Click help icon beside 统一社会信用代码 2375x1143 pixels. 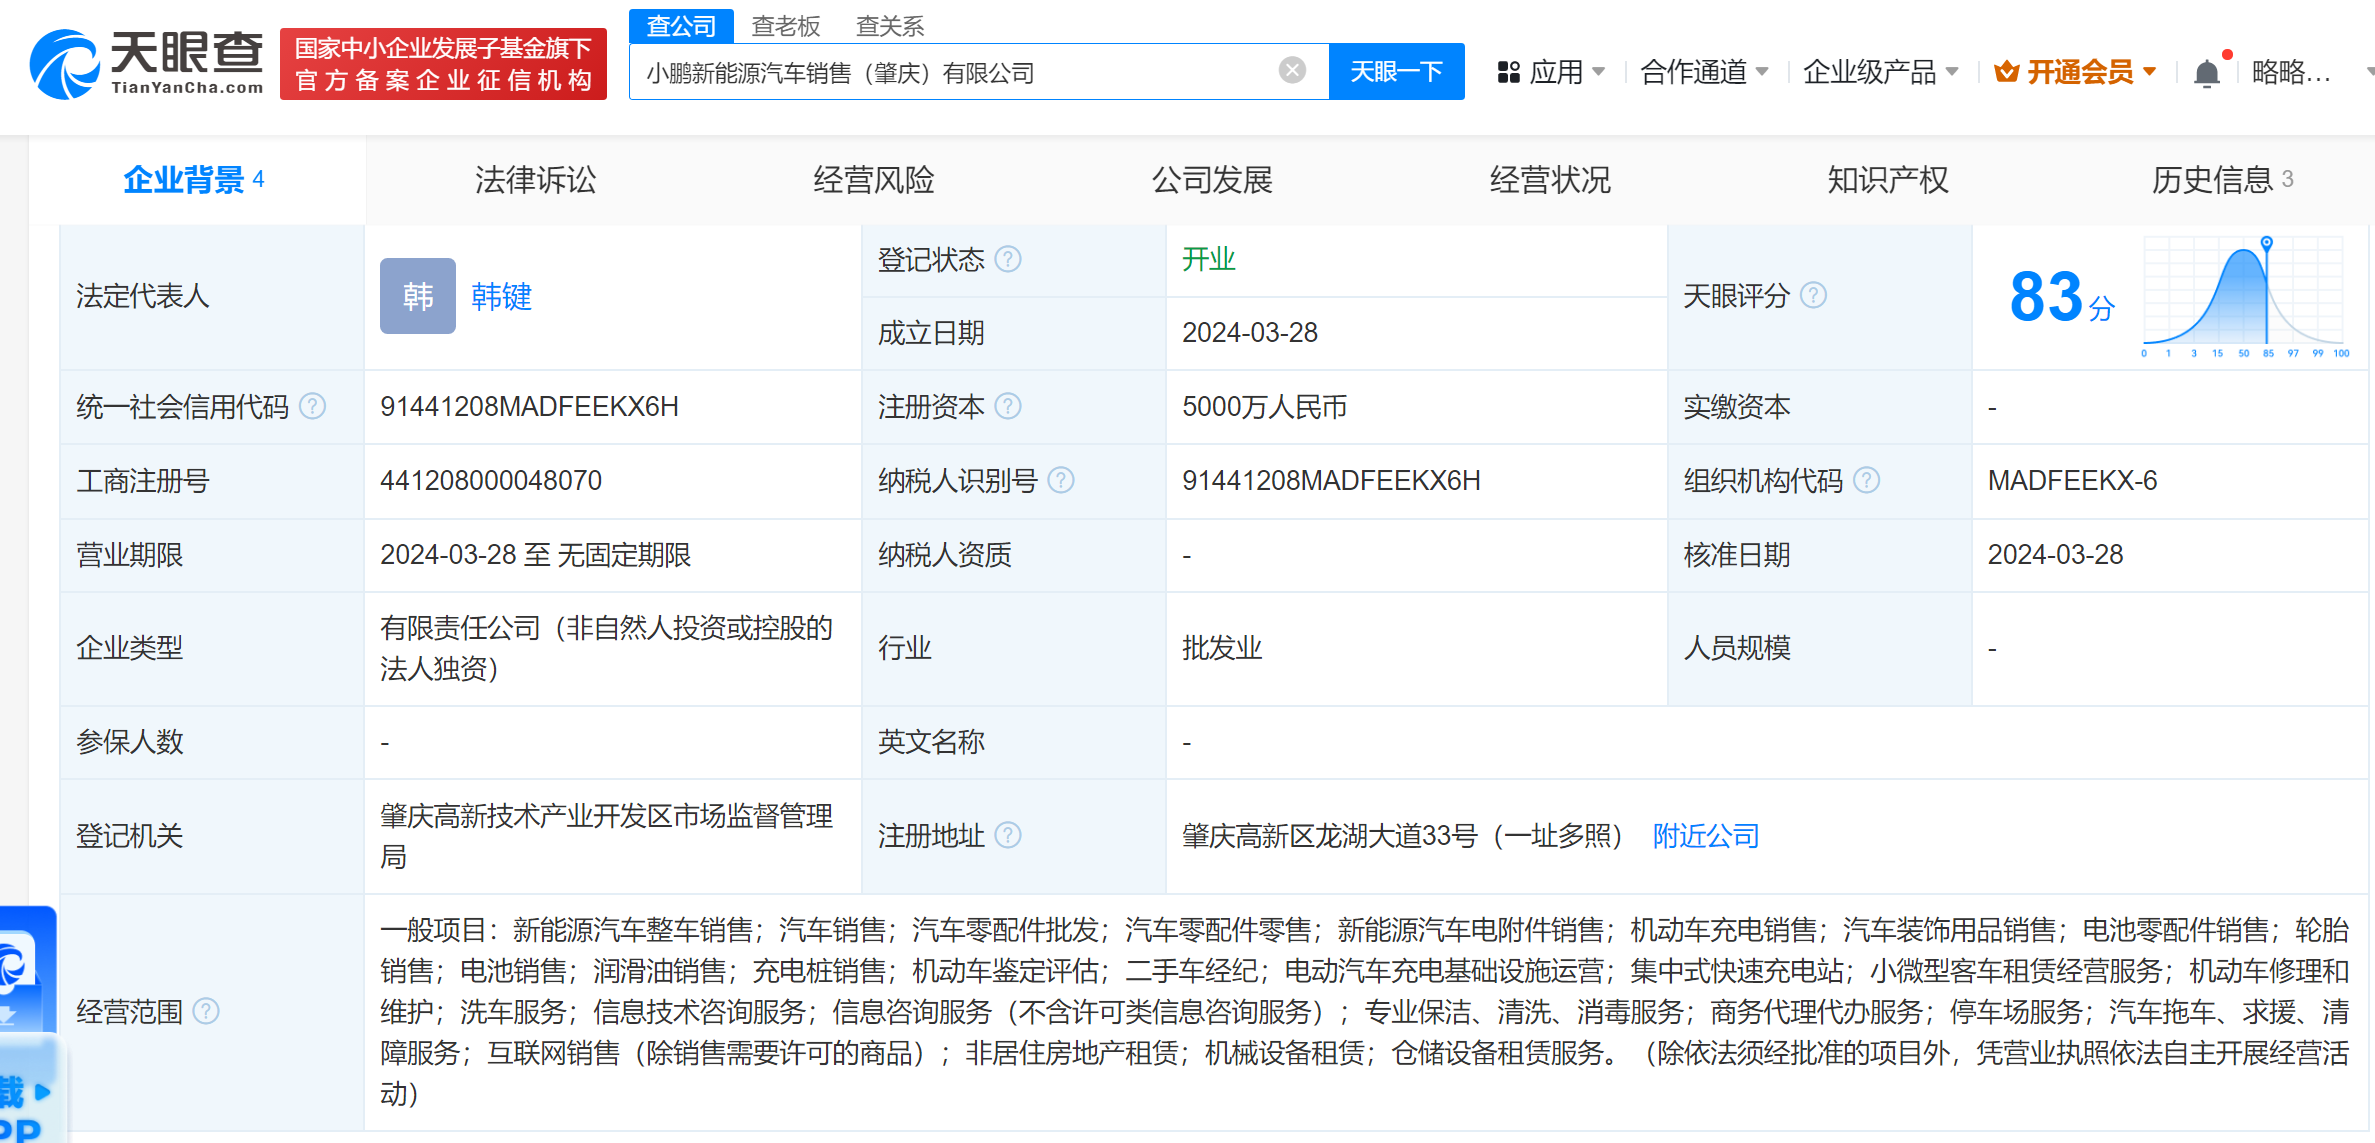[x=313, y=406]
